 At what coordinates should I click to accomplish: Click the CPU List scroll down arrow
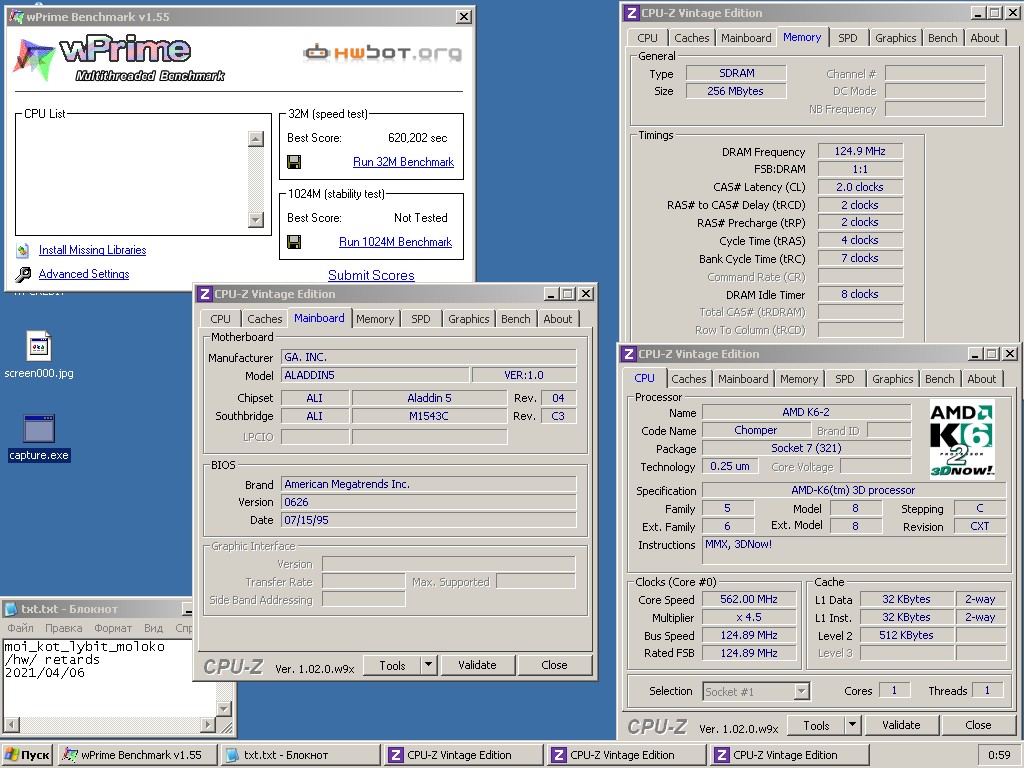pos(256,219)
